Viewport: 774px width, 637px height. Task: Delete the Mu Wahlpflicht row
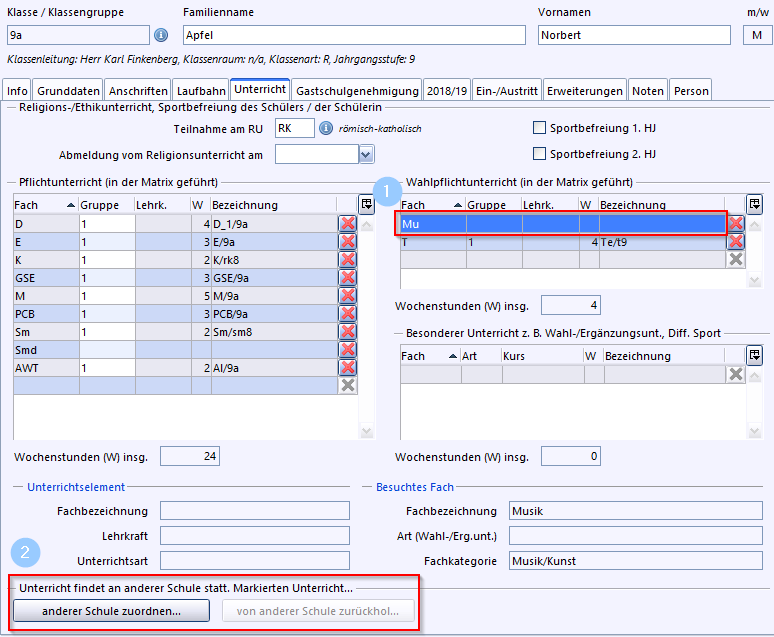tap(736, 224)
